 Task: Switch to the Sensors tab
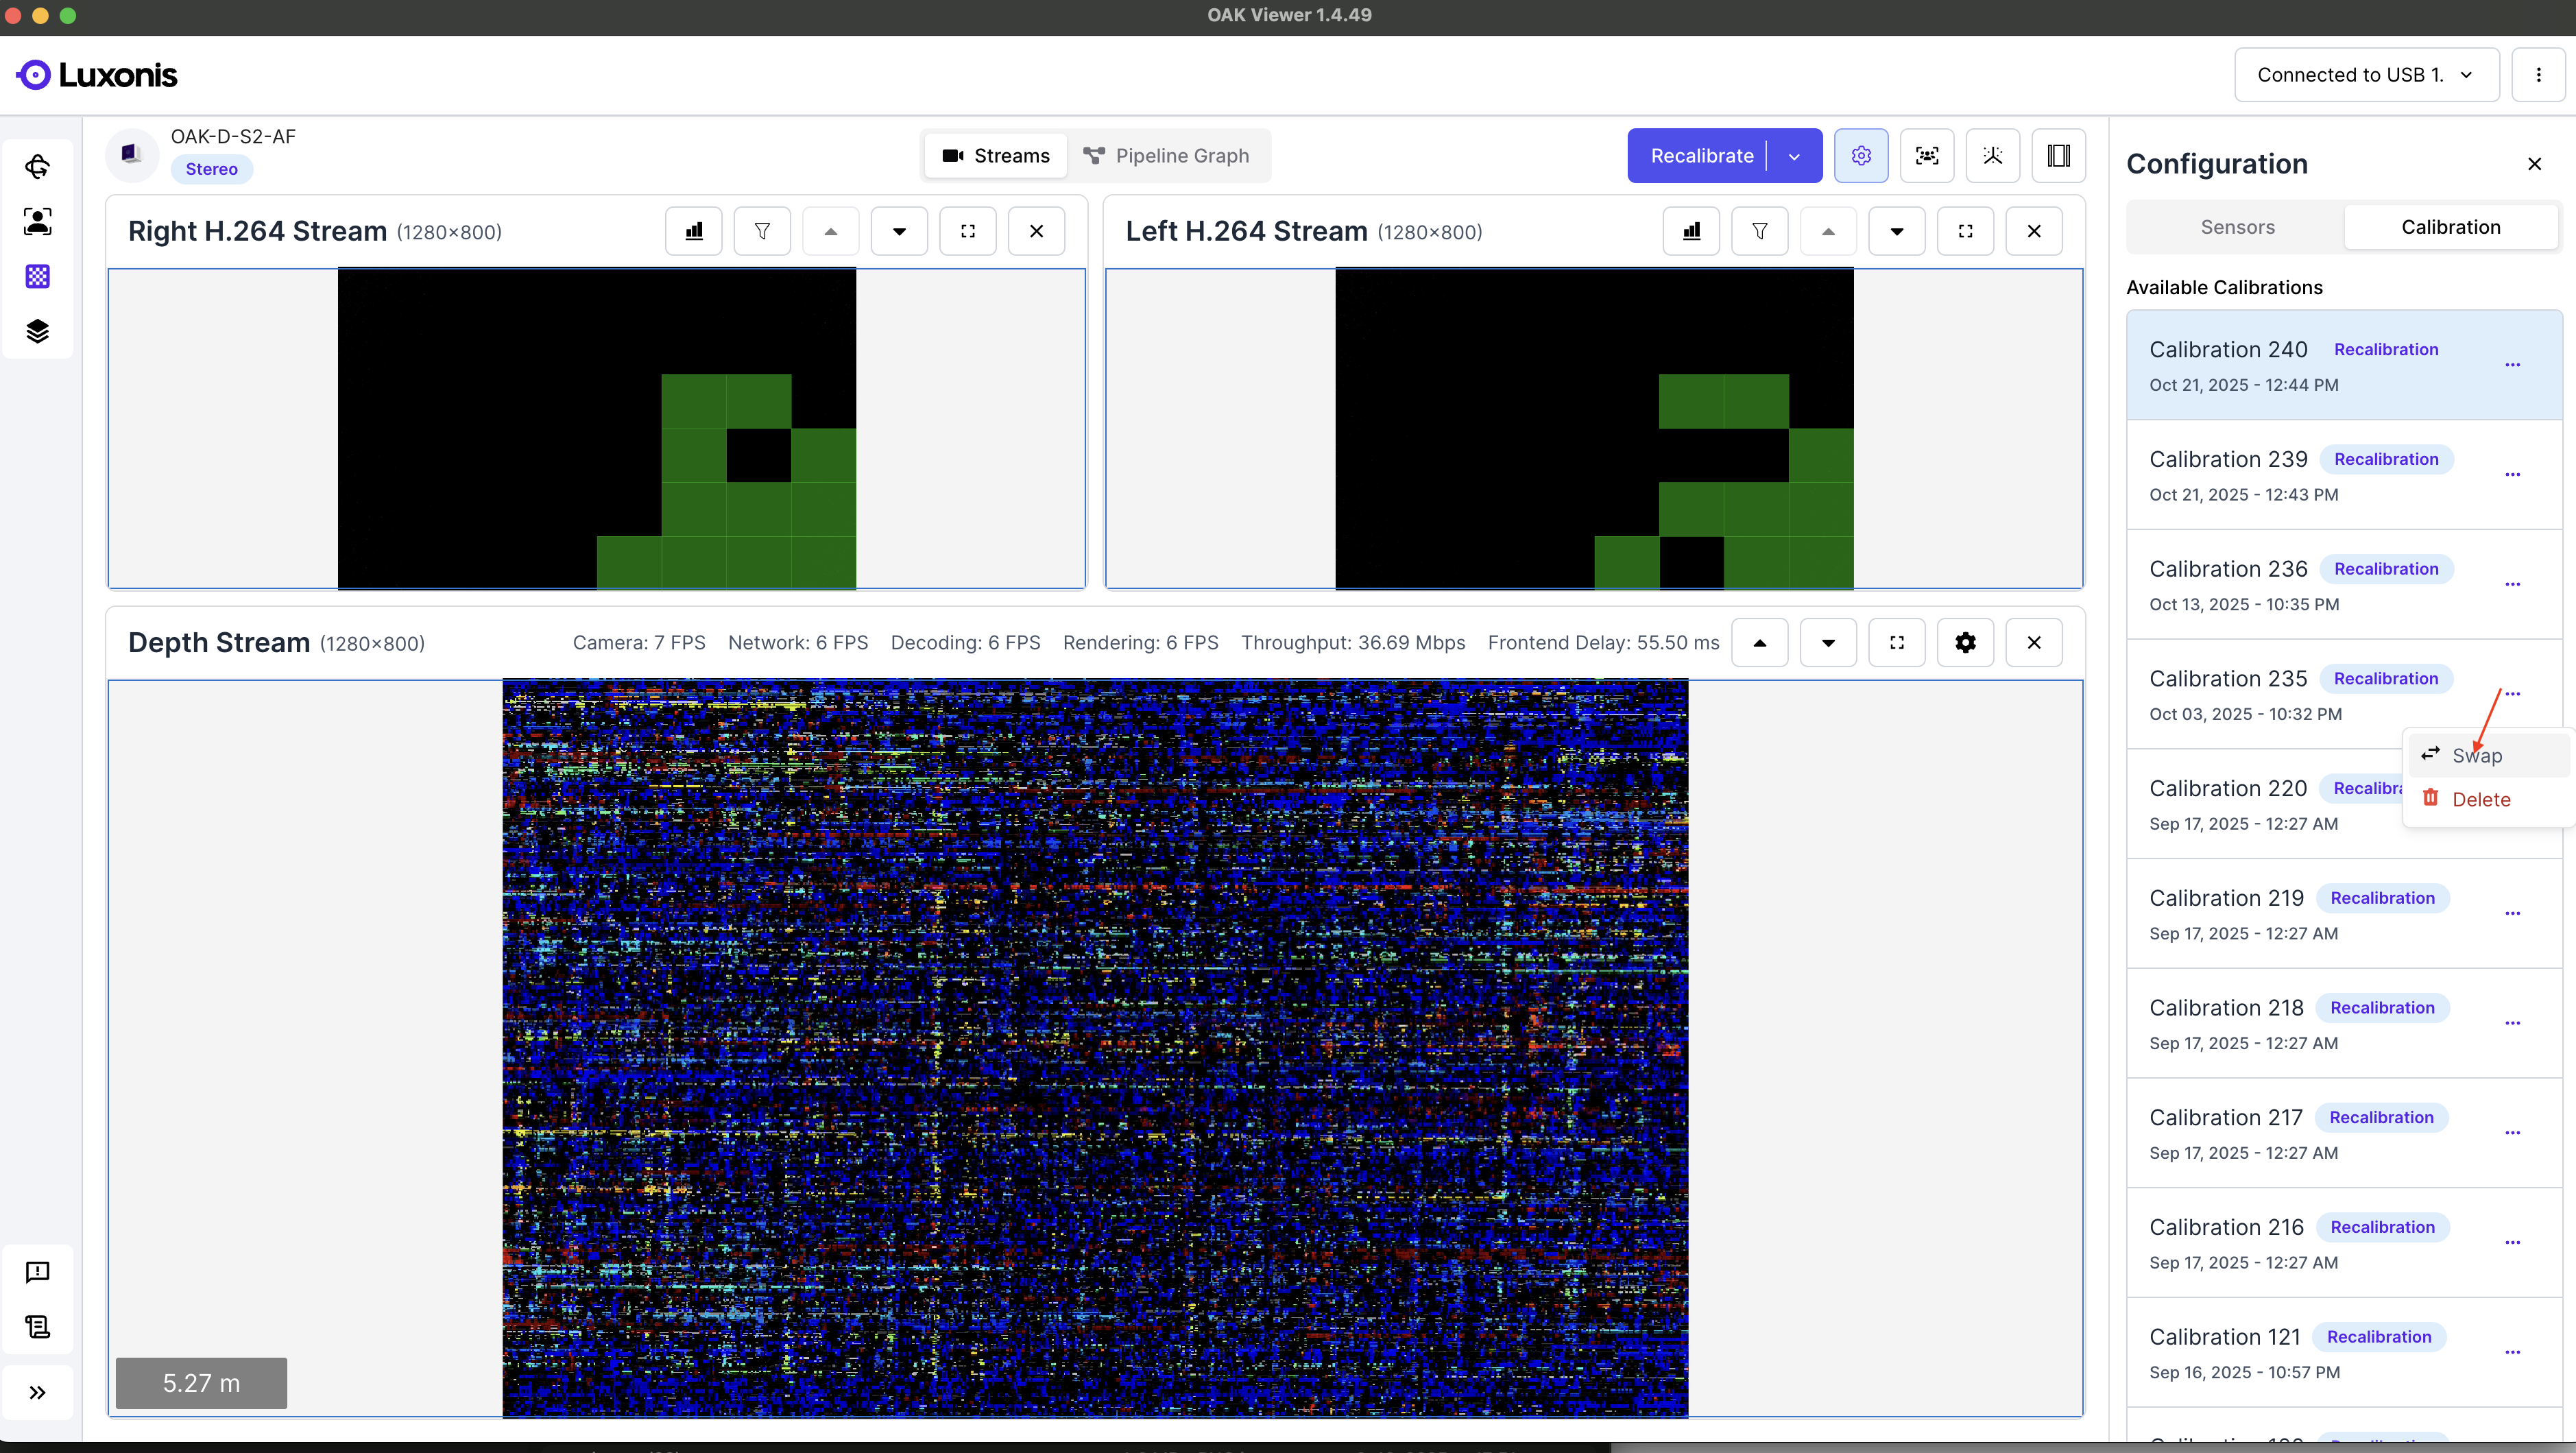pyautogui.click(x=2237, y=227)
